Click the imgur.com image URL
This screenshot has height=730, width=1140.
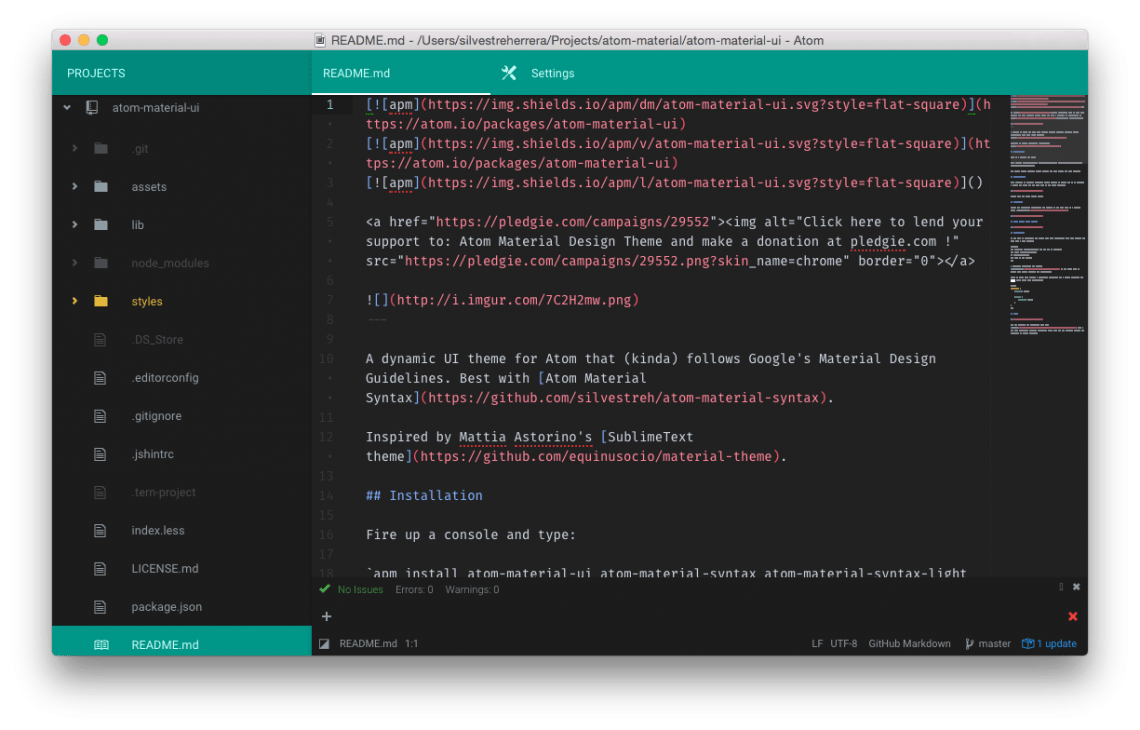point(514,300)
